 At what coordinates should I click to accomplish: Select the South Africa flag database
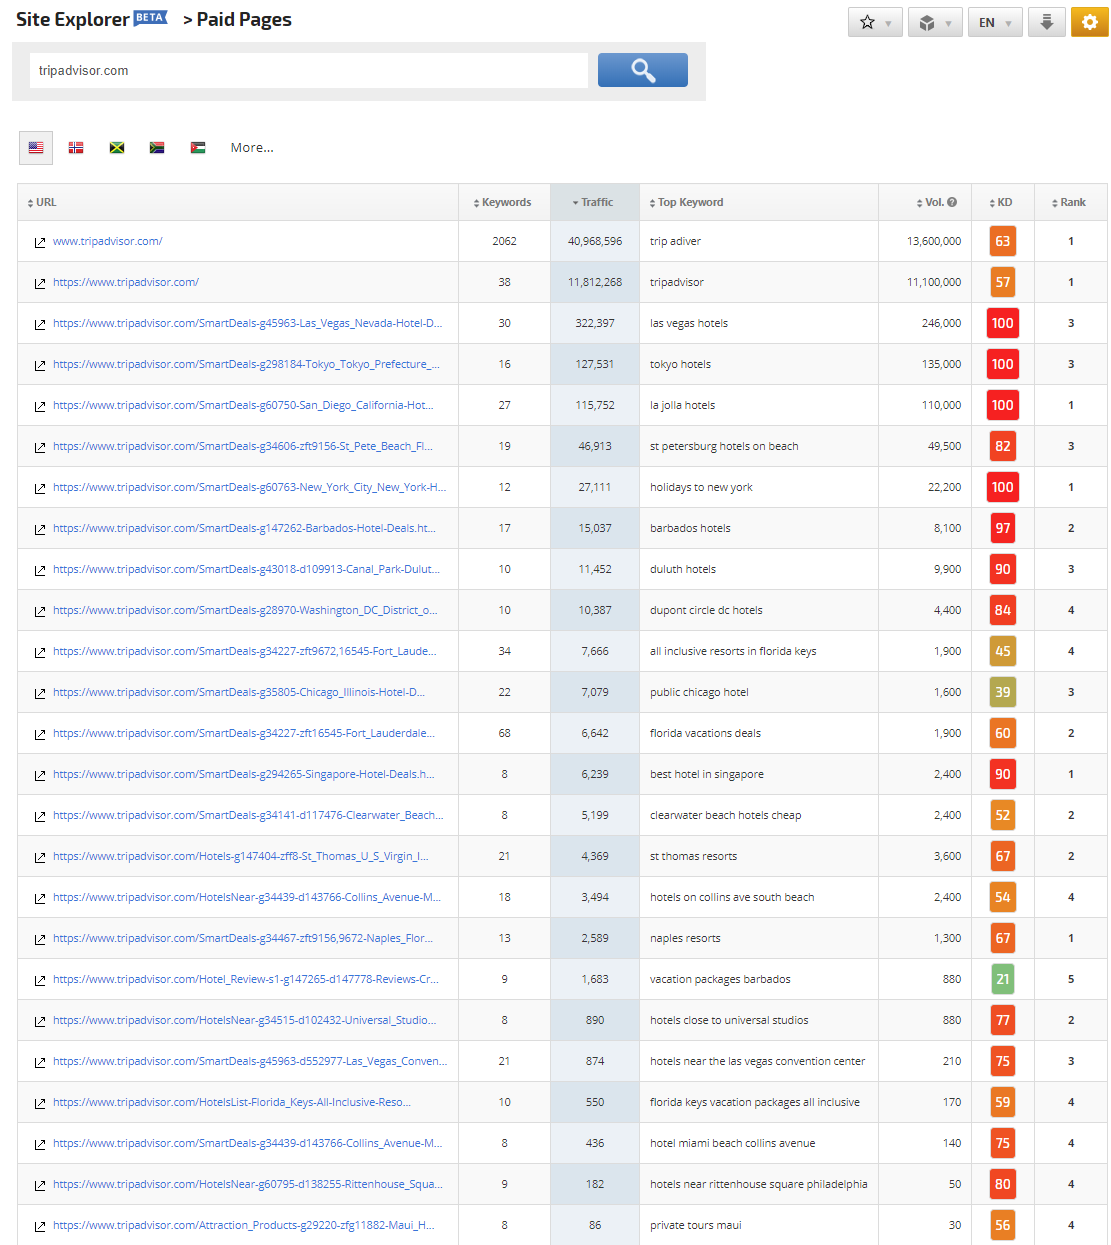[x=157, y=147]
